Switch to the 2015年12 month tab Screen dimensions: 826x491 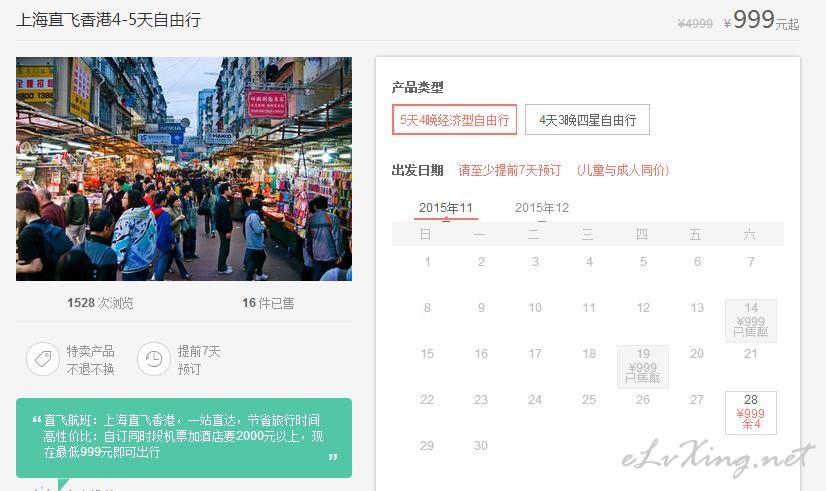click(542, 208)
